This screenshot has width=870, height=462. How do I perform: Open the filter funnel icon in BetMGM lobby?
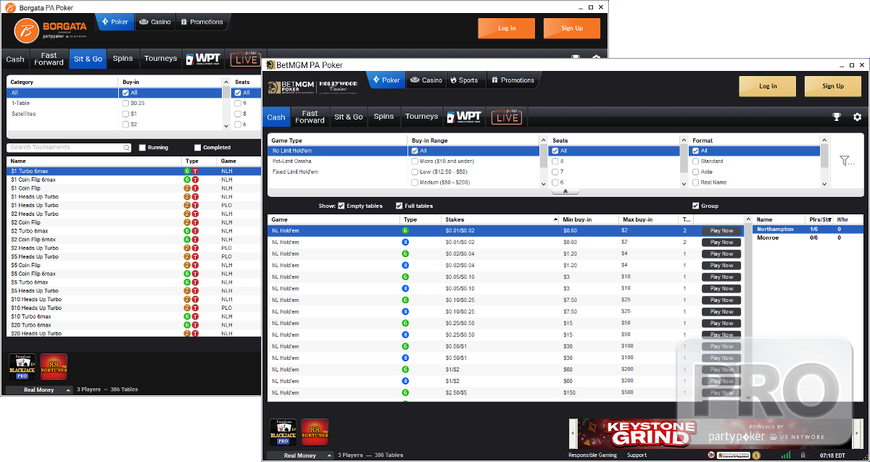point(847,161)
